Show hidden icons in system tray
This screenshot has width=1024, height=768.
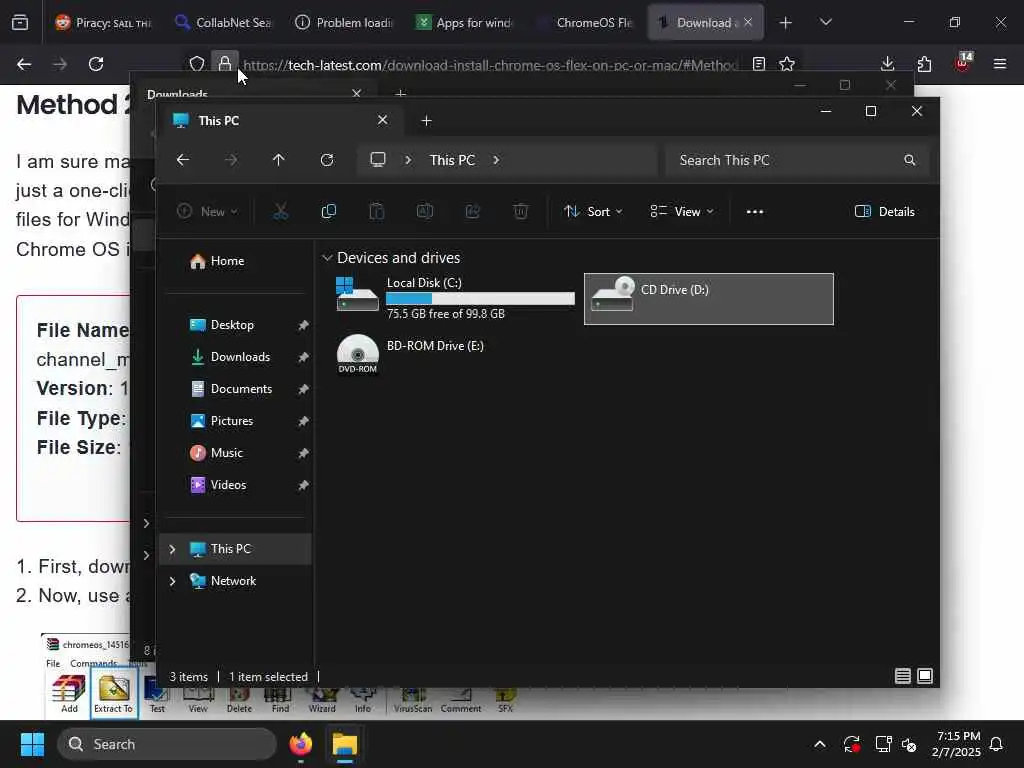(820, 744)
